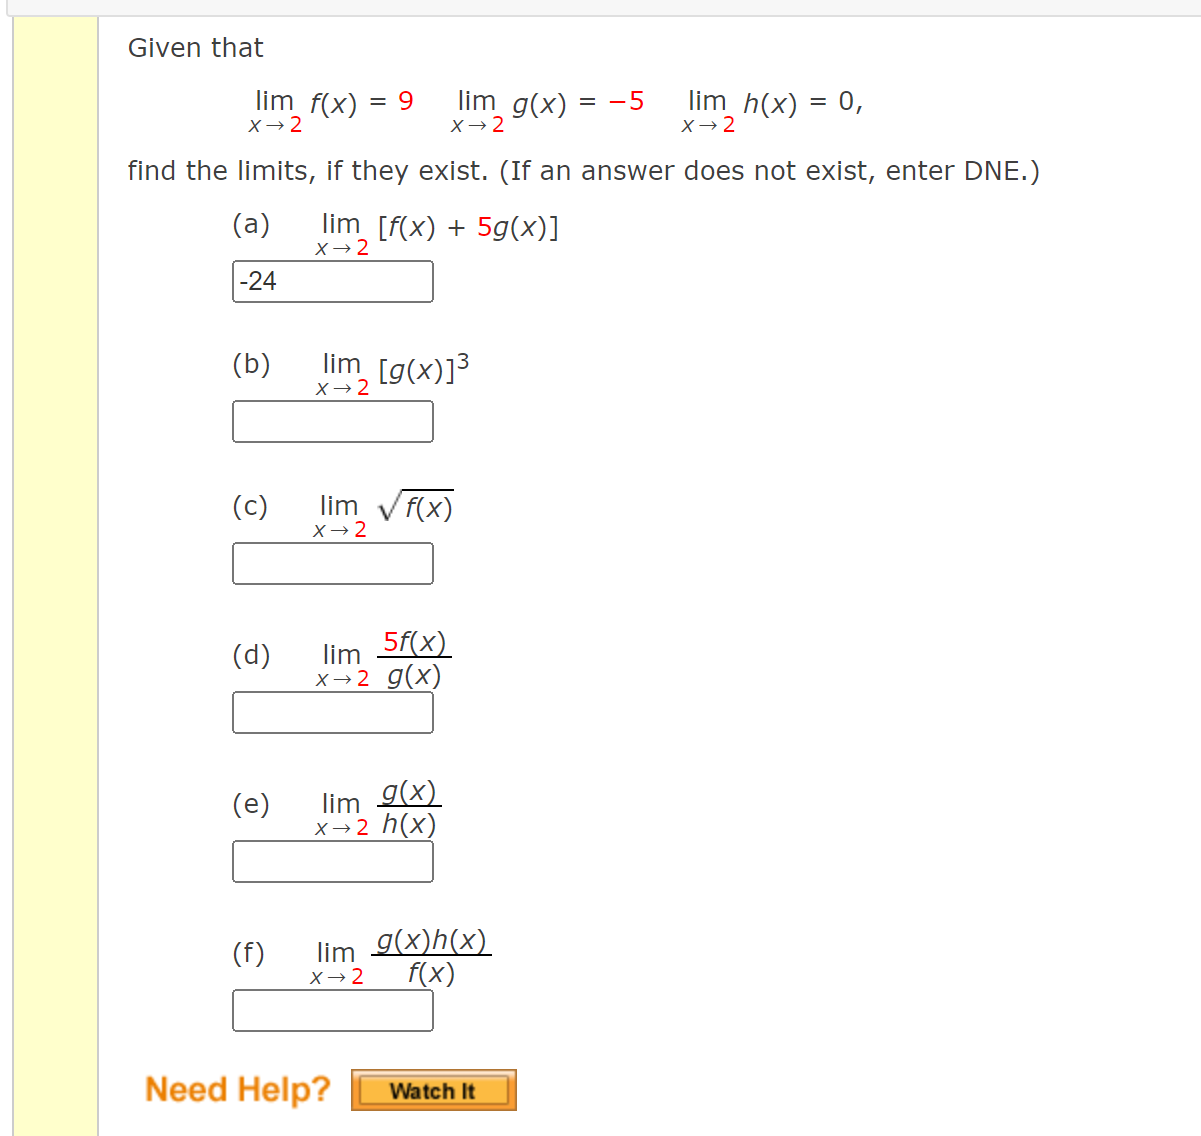Click the empty box for part (e)

(333, 861)
